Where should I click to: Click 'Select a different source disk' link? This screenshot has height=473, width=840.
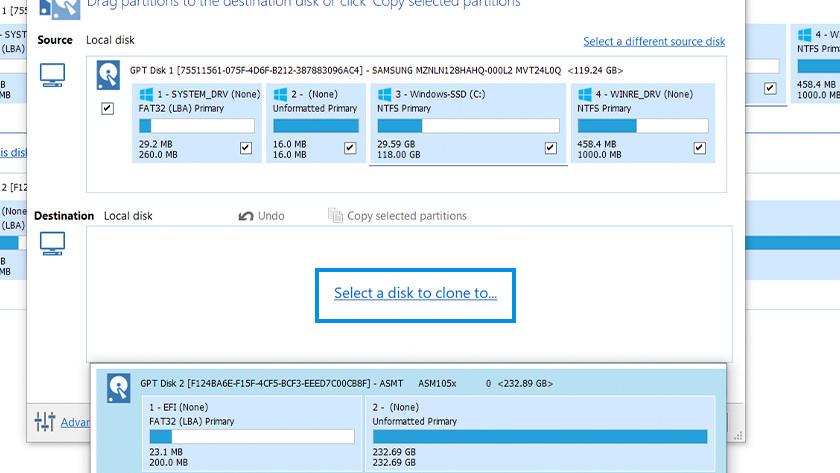click(x=654, y=41)
